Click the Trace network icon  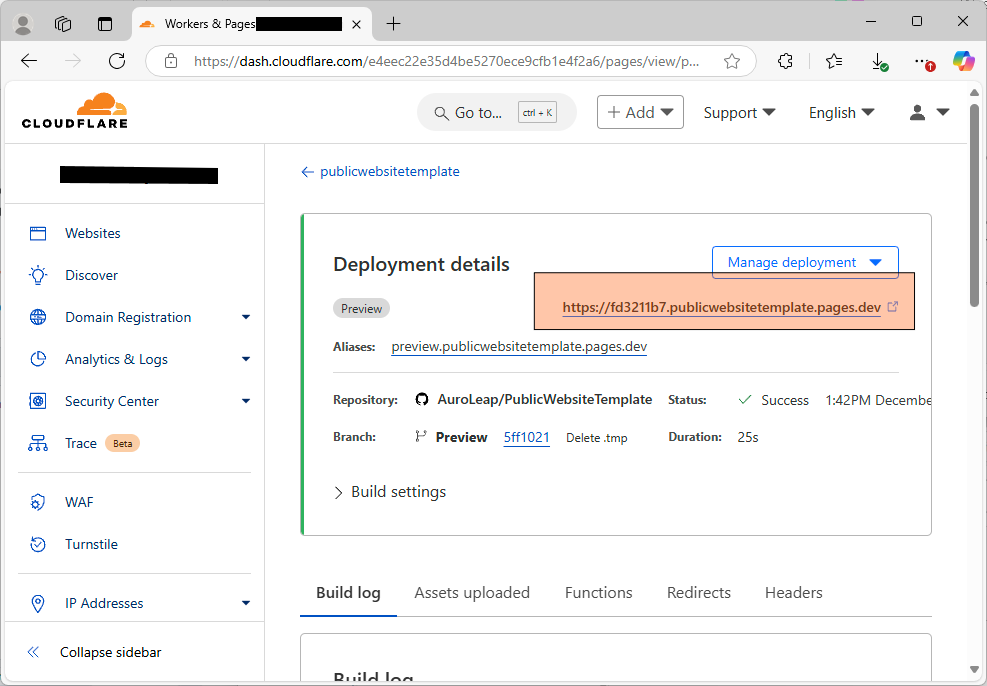point(38,443)
